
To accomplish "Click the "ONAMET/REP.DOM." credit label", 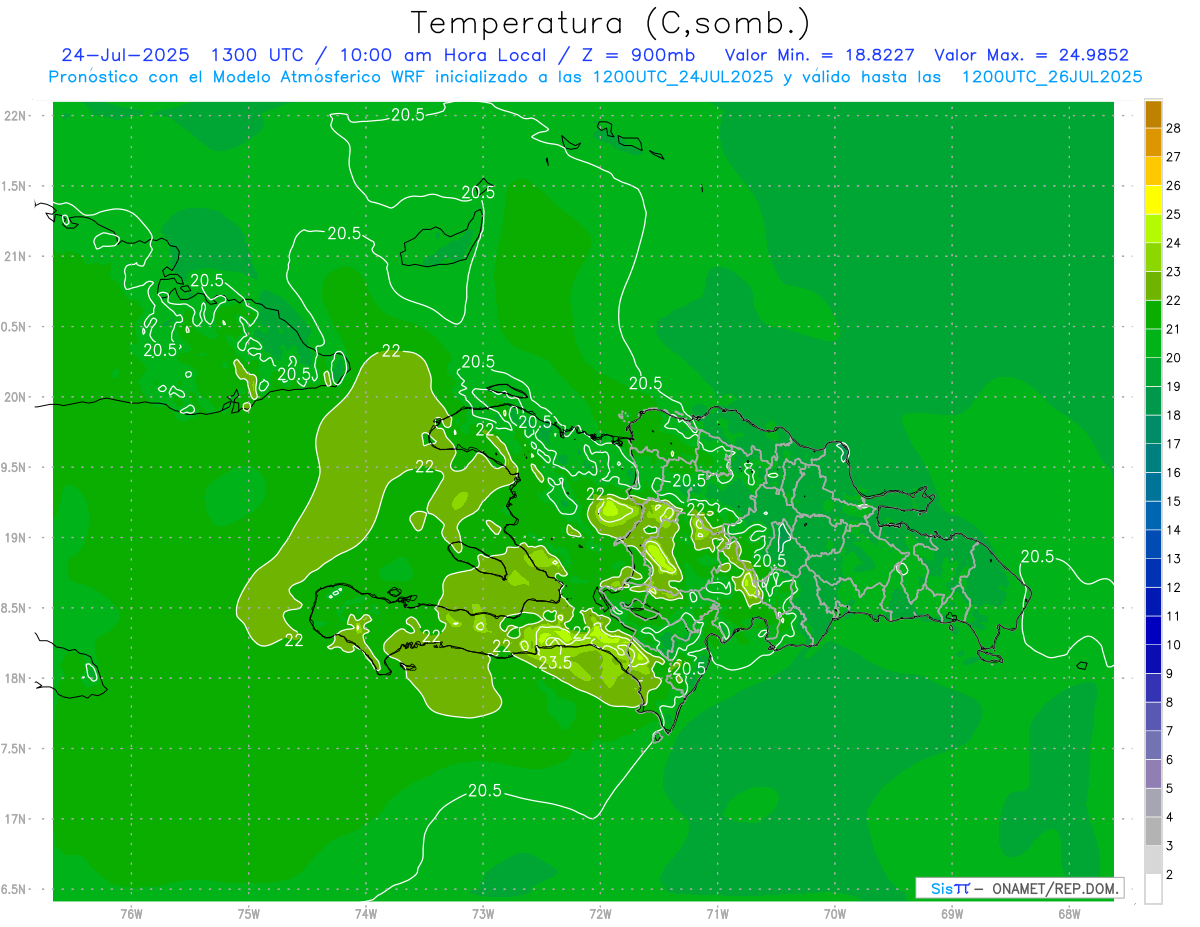I will tap(1055, 888).
